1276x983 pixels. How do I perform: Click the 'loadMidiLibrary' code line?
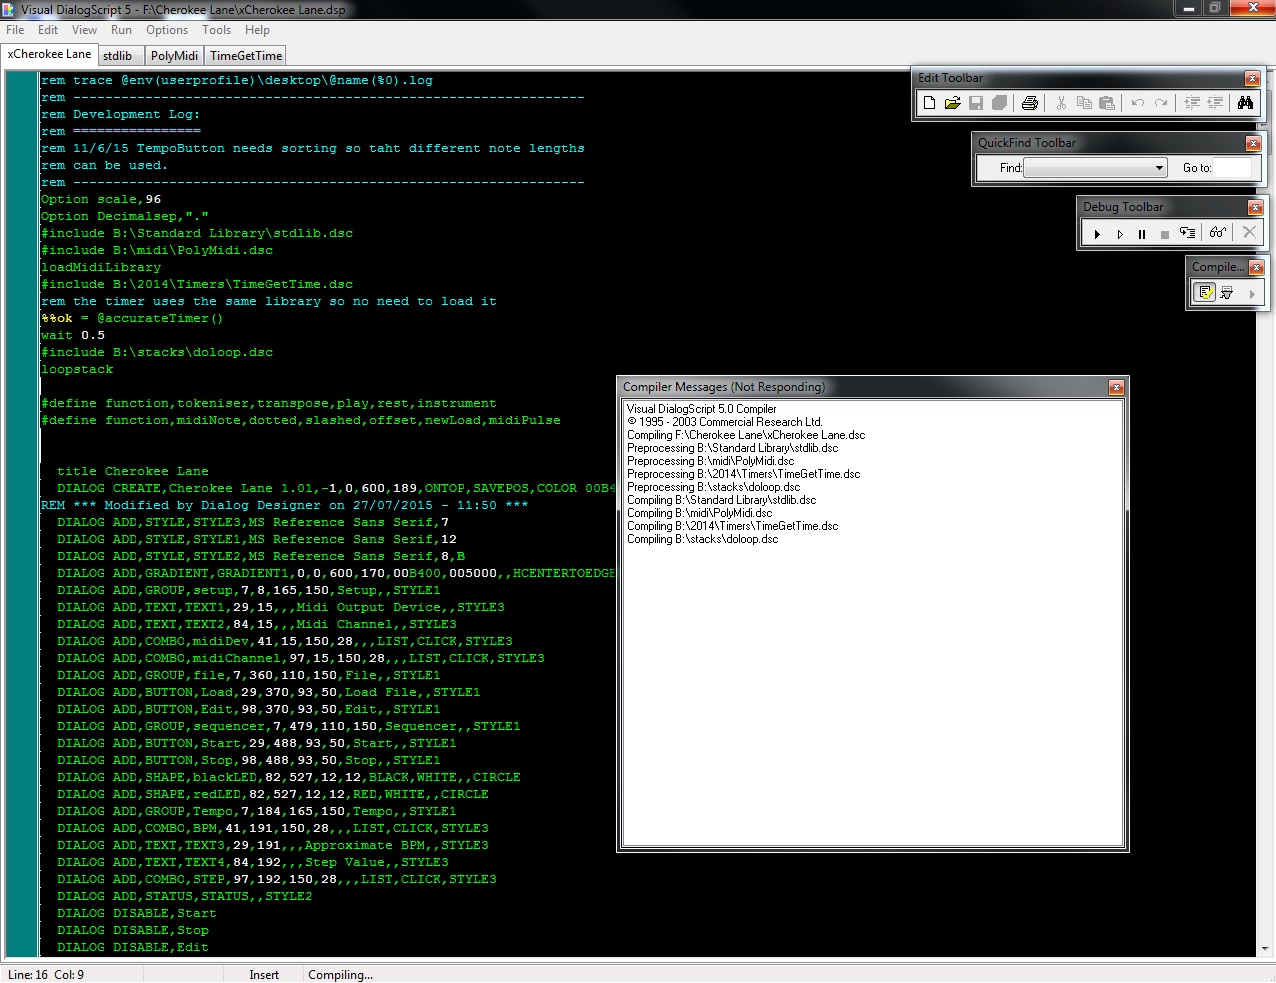[x=101, y=267]
